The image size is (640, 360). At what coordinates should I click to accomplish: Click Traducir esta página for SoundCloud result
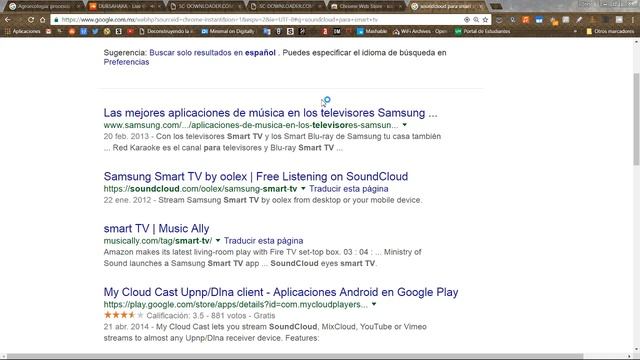(x=349, y=189)
